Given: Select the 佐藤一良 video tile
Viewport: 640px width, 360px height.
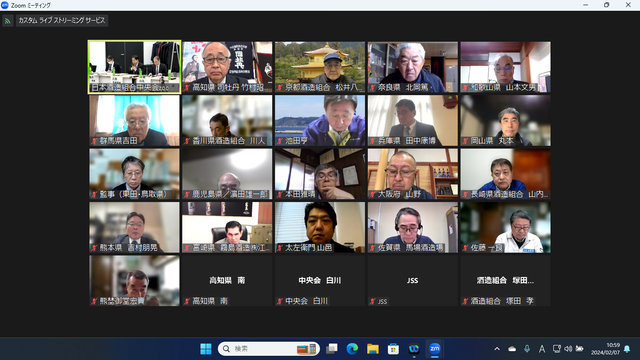Looking at the screenshot, I should pos(505,227).
